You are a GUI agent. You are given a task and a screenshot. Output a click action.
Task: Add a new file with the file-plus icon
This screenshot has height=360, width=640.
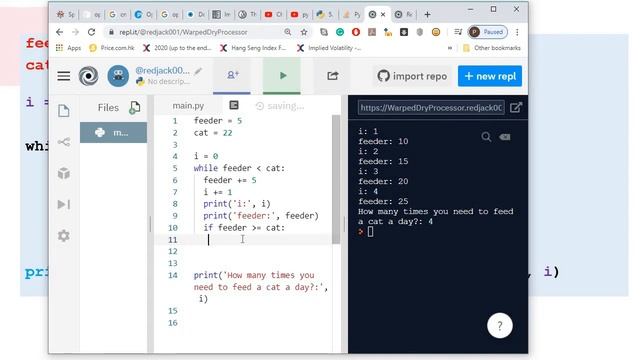point(134,108)
